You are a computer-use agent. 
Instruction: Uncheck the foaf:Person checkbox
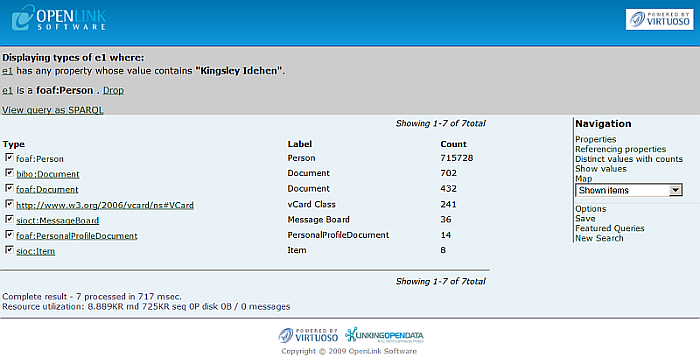click(9, 157)
